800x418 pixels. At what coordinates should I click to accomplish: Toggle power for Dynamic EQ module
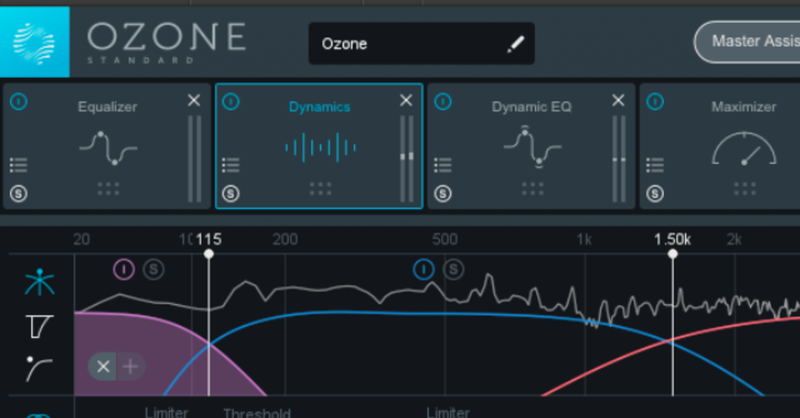click(443, 102)
